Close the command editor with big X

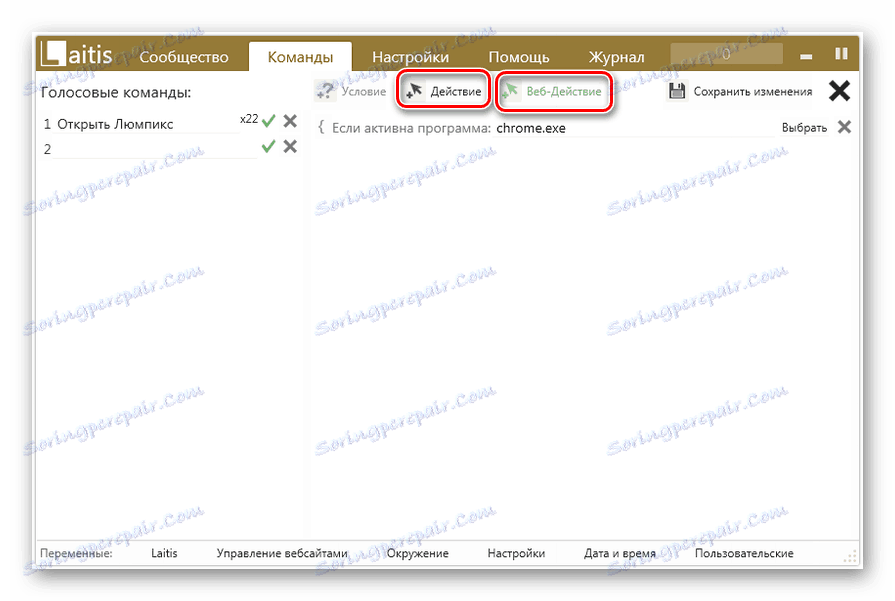coord(840,91)
